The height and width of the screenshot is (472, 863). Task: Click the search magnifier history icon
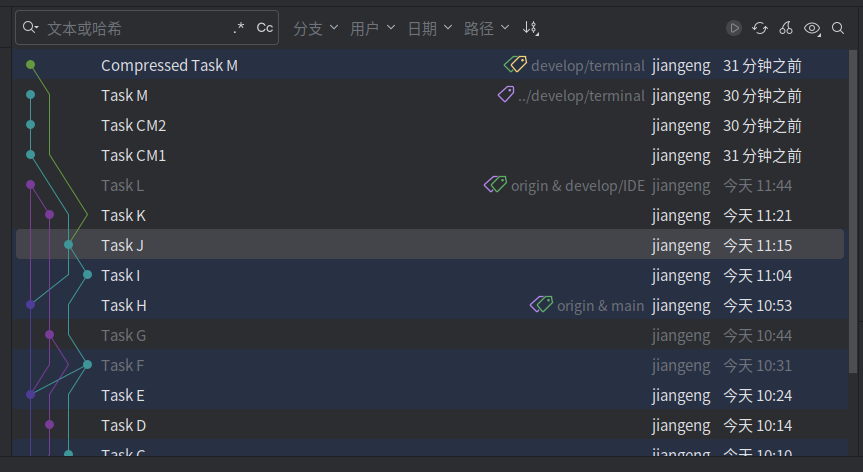pyautogui.click(x=30, y=28)
